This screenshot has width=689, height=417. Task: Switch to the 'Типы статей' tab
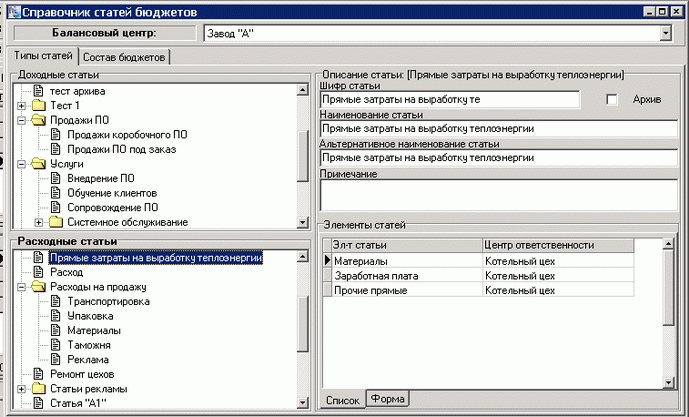click(43, 56)
